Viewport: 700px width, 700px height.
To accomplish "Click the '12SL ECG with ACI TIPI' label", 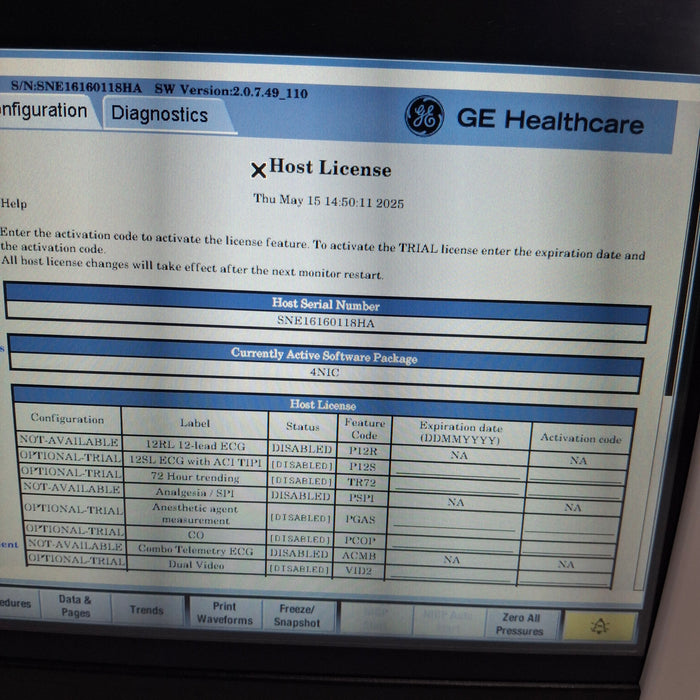I will pos(195,461).
